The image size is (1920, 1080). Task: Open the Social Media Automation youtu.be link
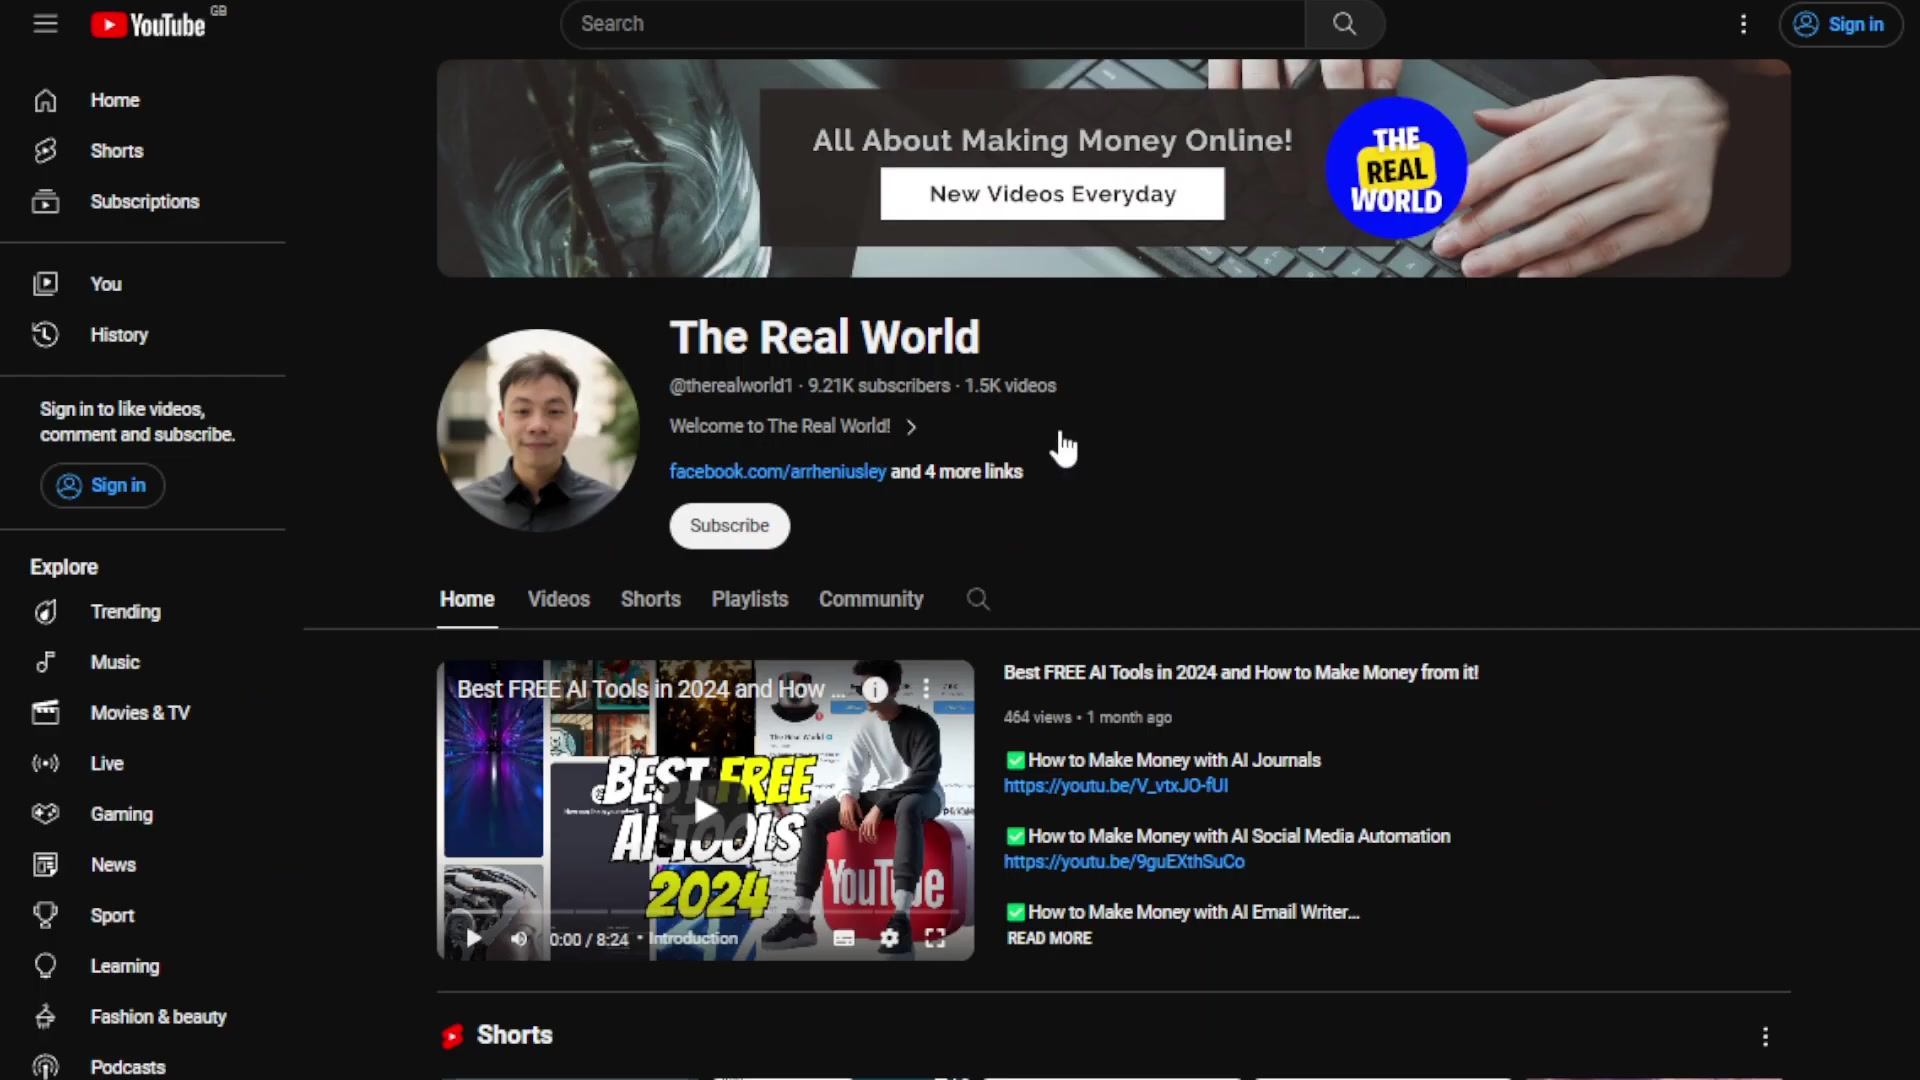(x=1124, y=862)
